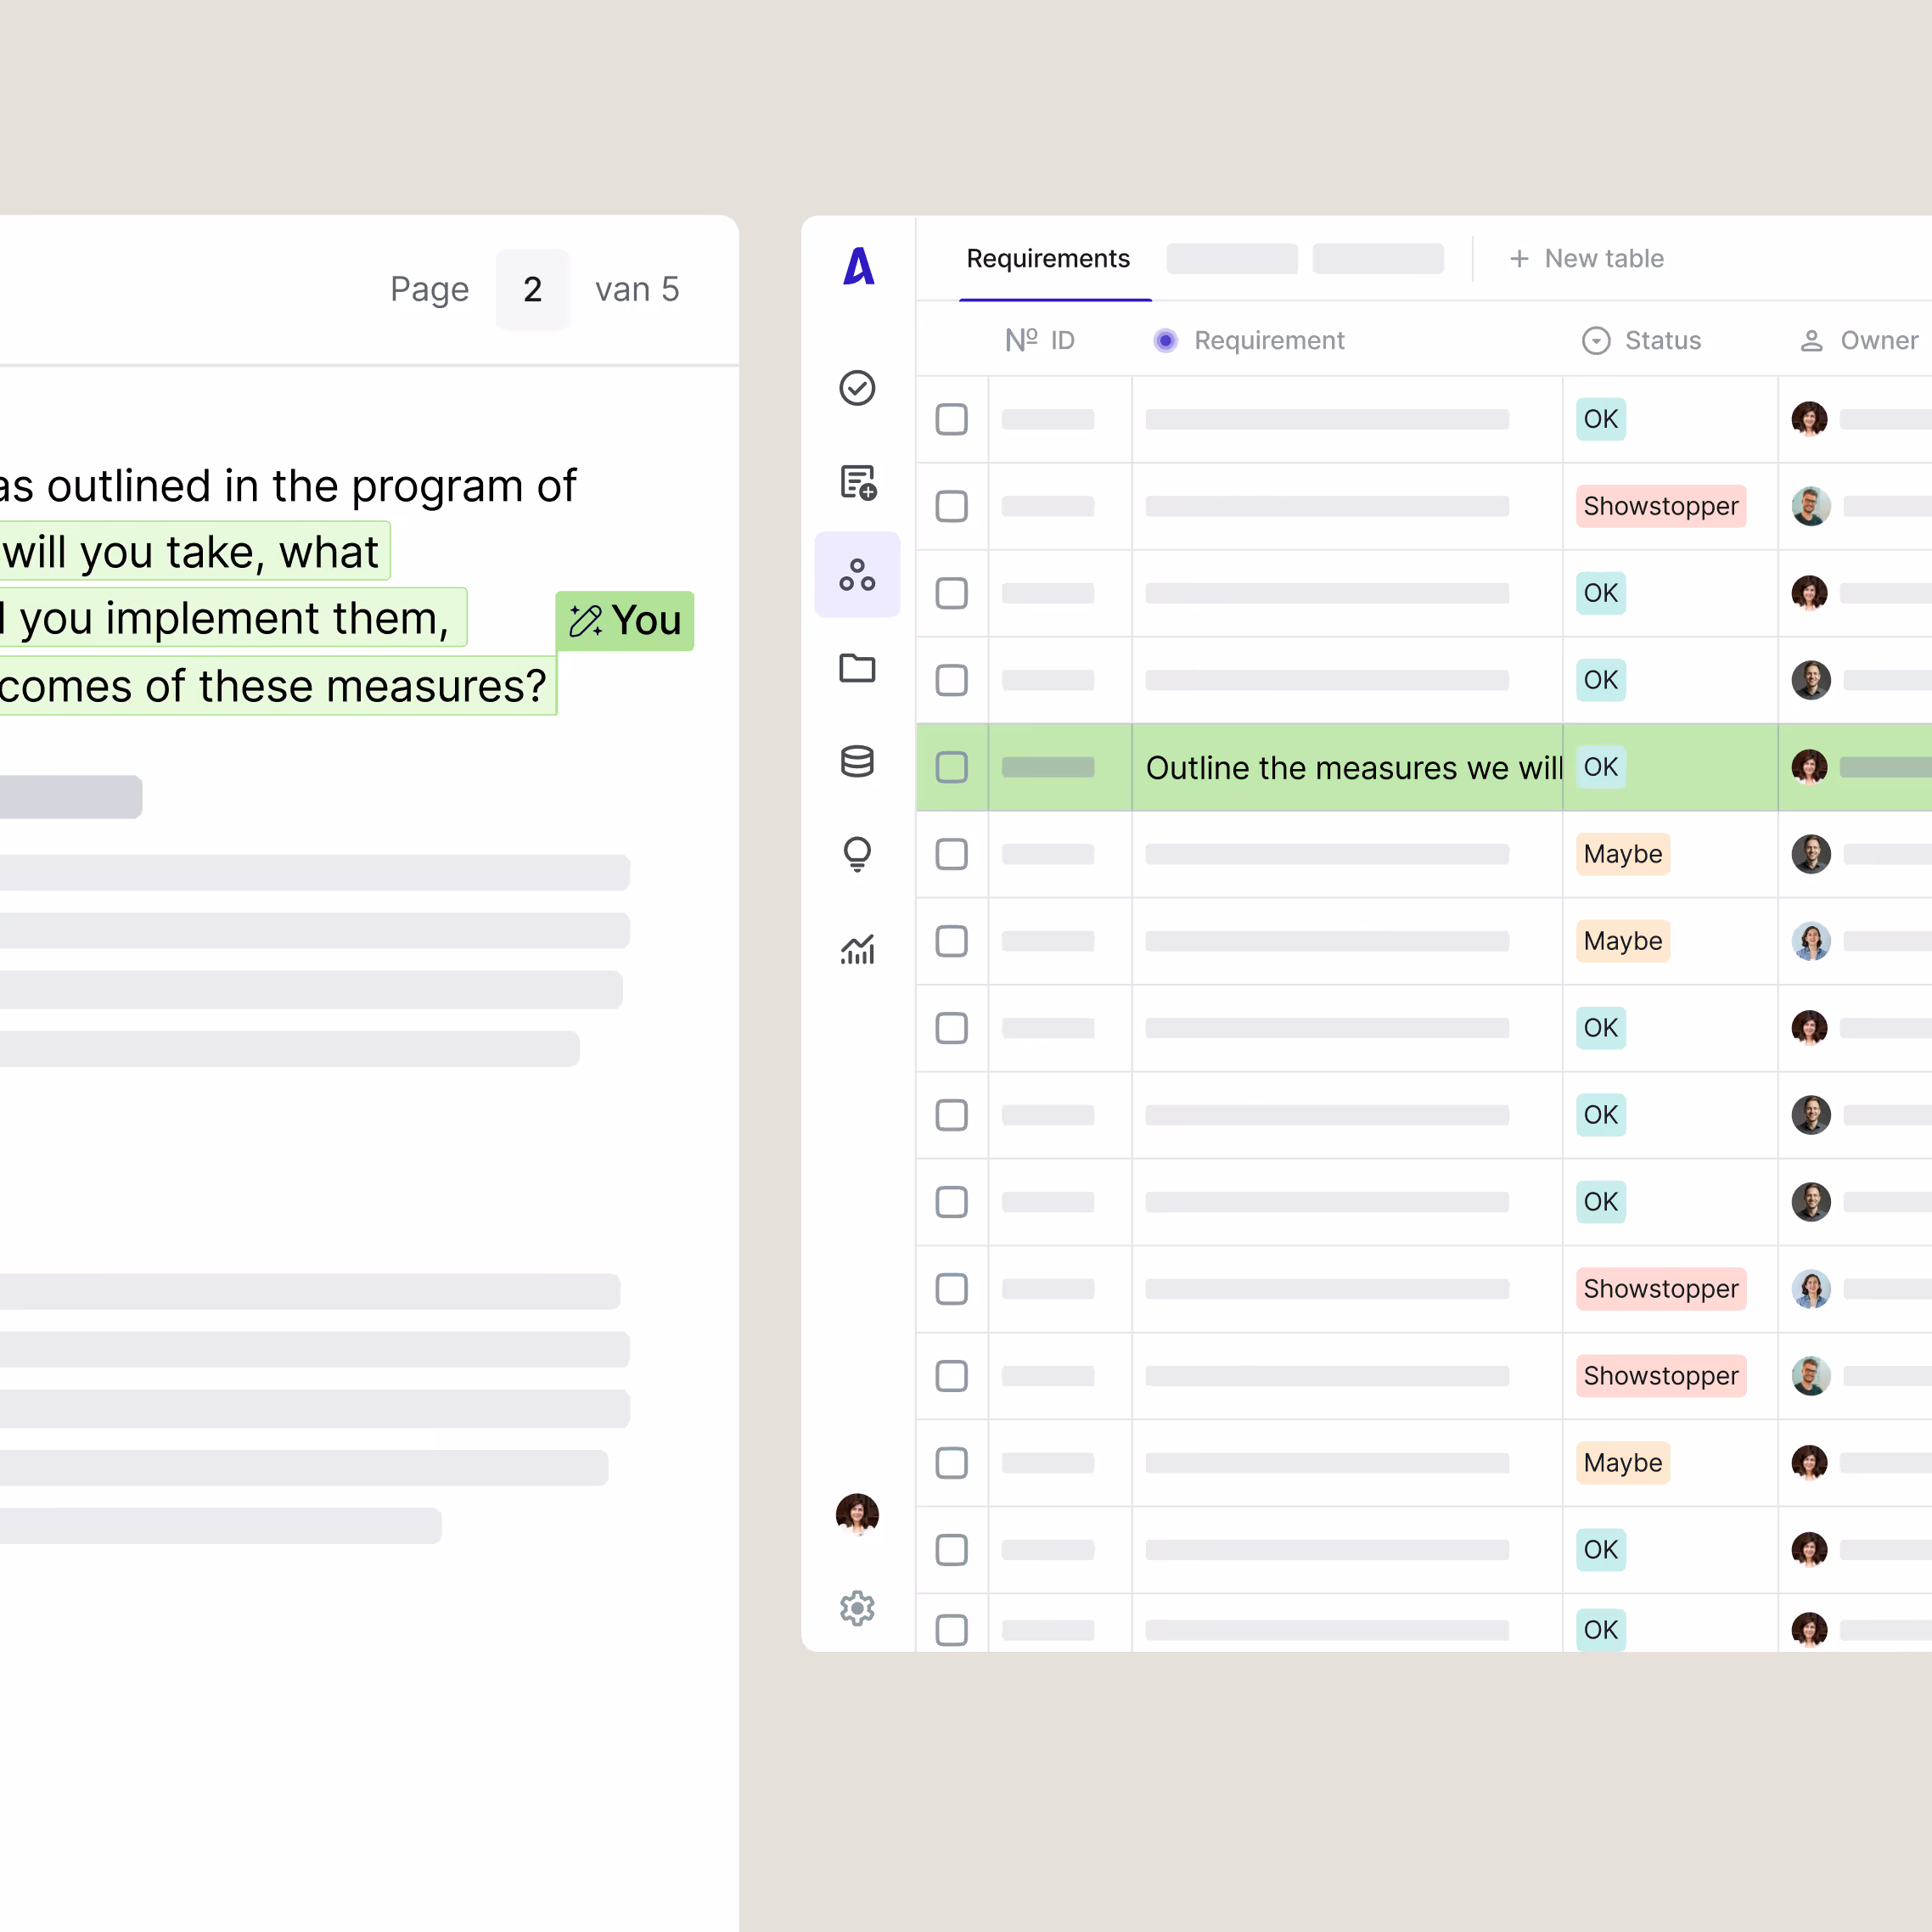Open the lightbulb ideas sidebar icon
1932x1932 pixels.
[857, 854]
